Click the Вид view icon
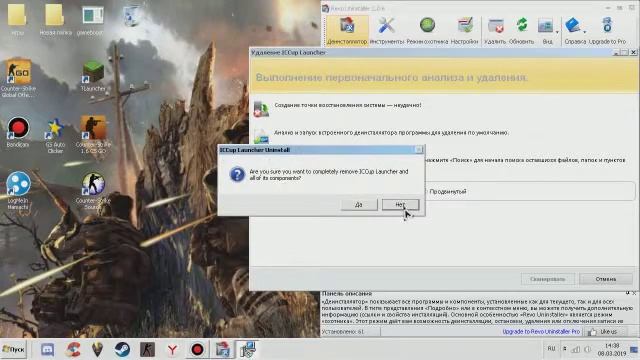The width and height of the screenshot is (640, 360). [546, 31]
